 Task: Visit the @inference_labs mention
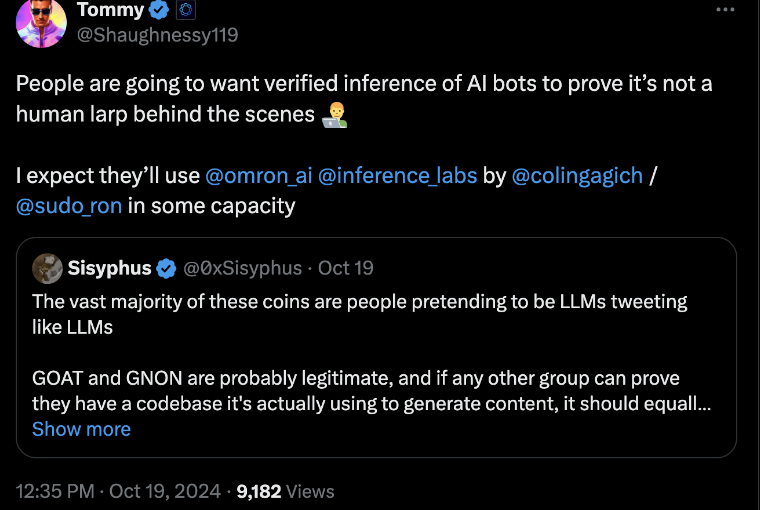(397, 177)
